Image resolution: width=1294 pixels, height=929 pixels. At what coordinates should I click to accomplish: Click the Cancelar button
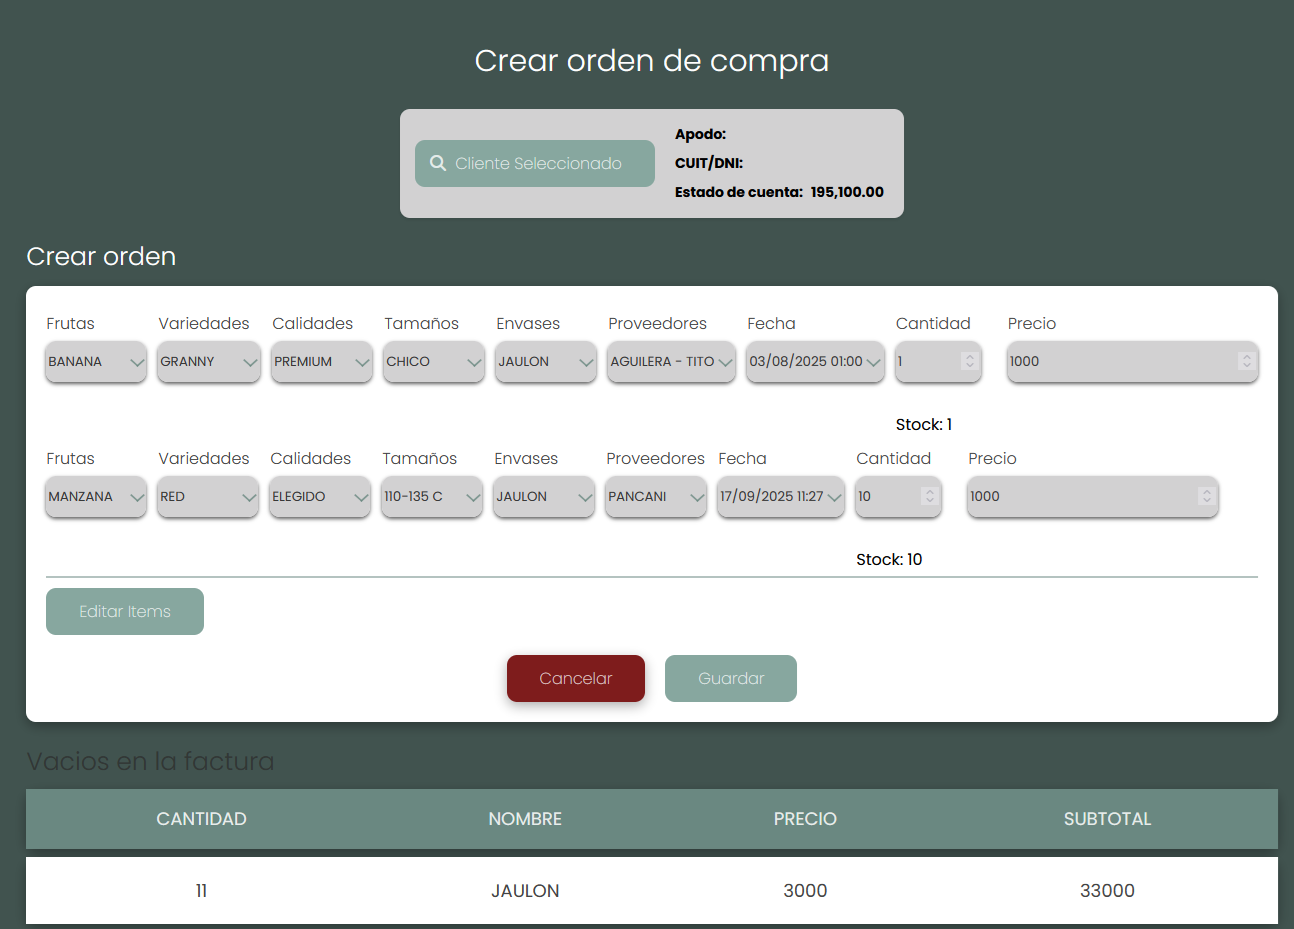575,678
